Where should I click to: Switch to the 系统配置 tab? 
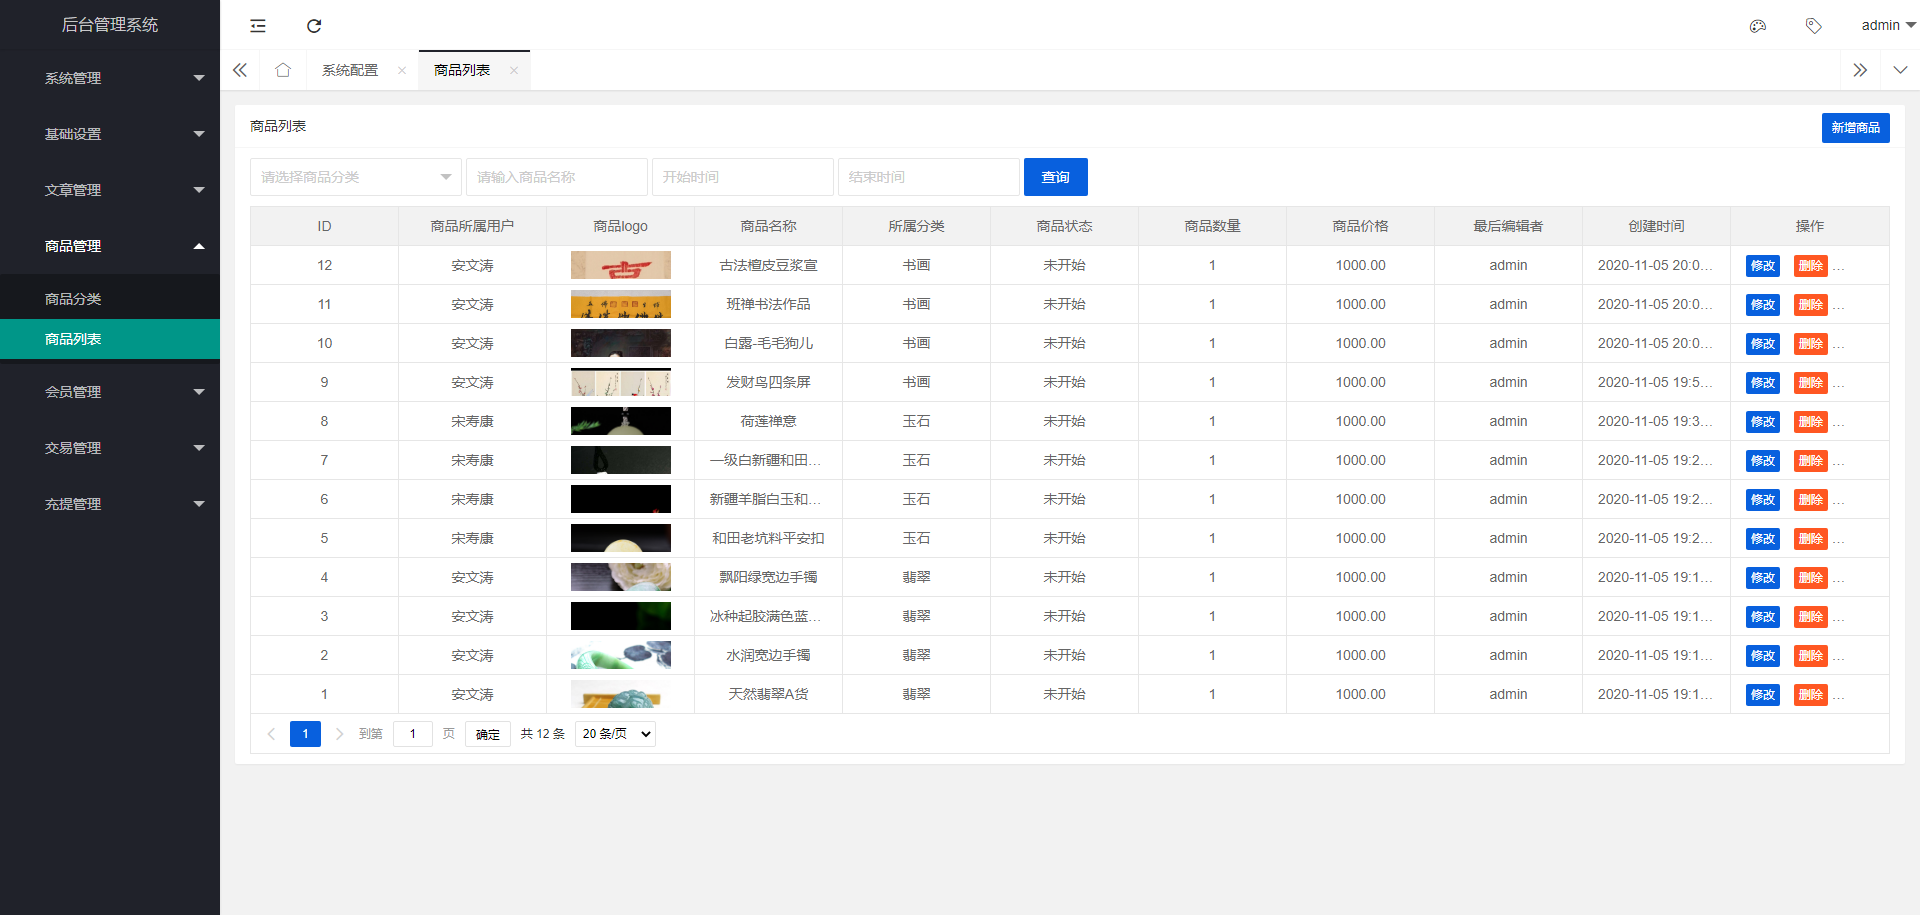point(350,70)
